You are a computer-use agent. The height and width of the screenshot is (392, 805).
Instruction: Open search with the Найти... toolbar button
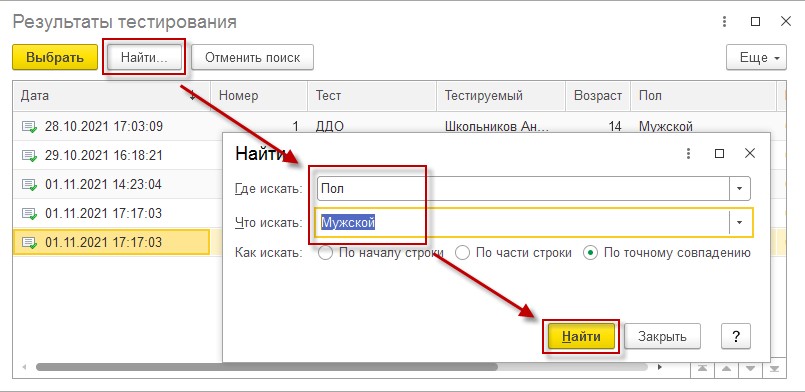(144, 57)
